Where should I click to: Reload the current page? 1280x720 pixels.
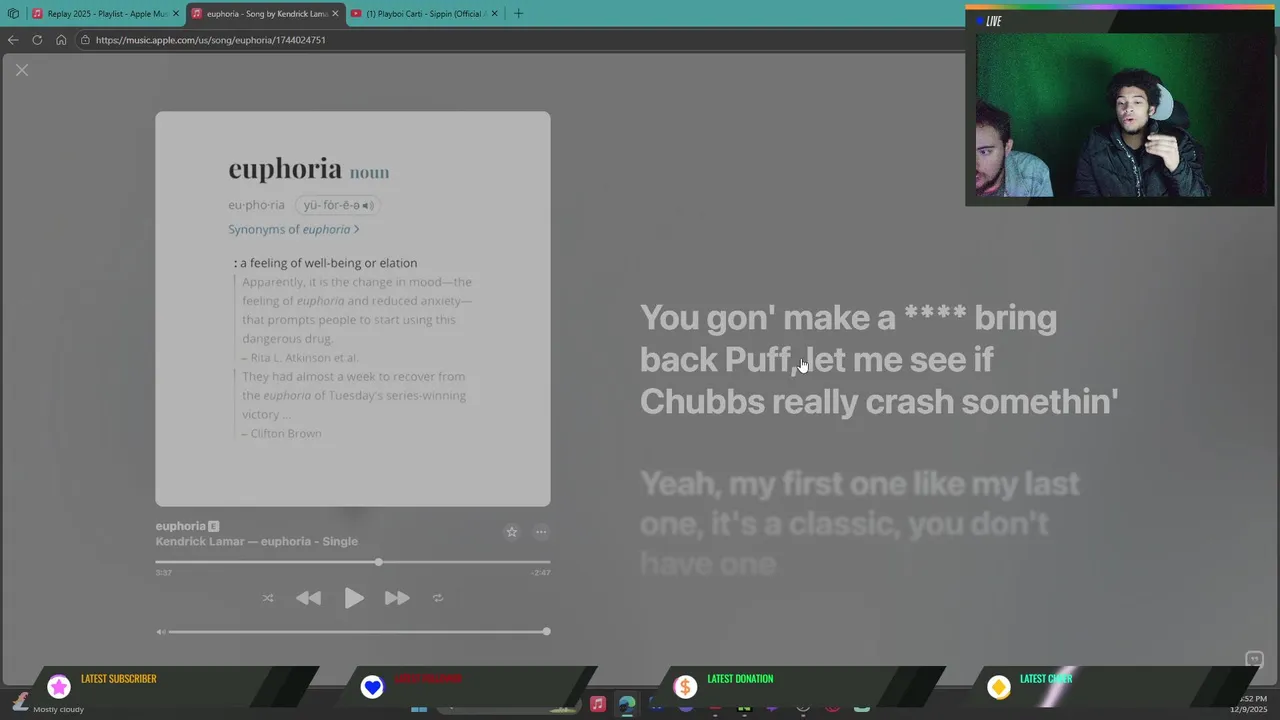coord(37,40)
